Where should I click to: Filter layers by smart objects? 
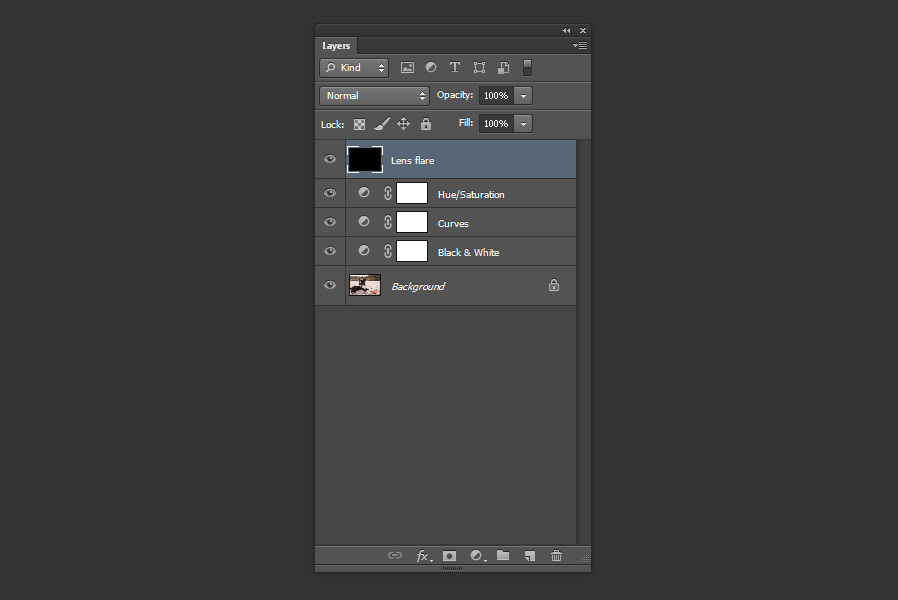[x=503, y=67]
